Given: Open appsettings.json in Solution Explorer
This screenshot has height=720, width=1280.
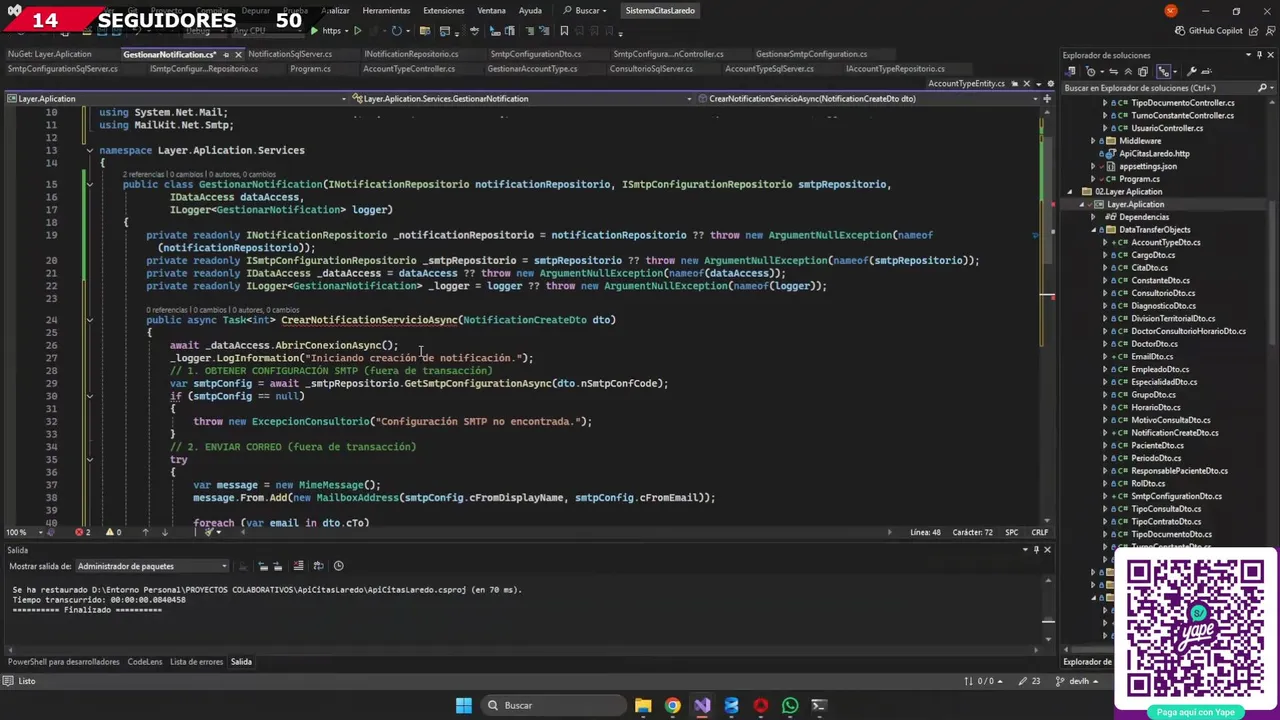Looking at the screenshot, I should pyautogui.click(x=1147, y=166).
